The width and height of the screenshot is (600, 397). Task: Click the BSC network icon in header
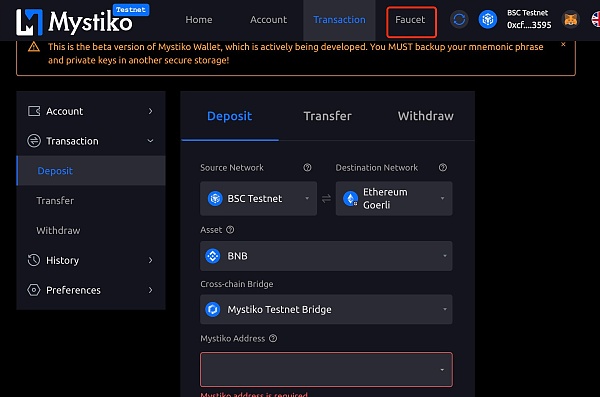coord(488,19)
